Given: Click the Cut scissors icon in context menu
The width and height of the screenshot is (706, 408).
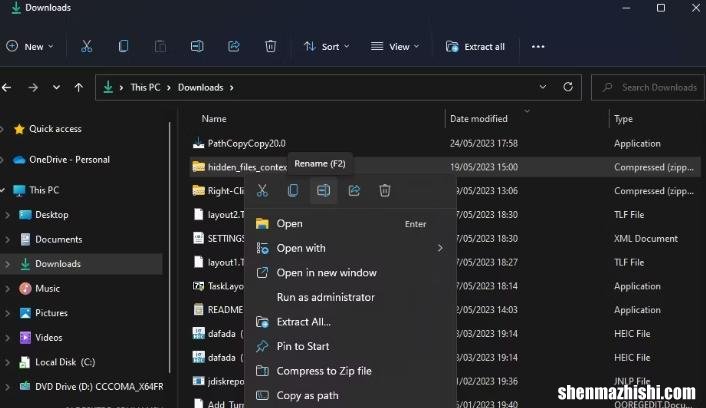Looking at the screenshot, I should tap(262, 190).
